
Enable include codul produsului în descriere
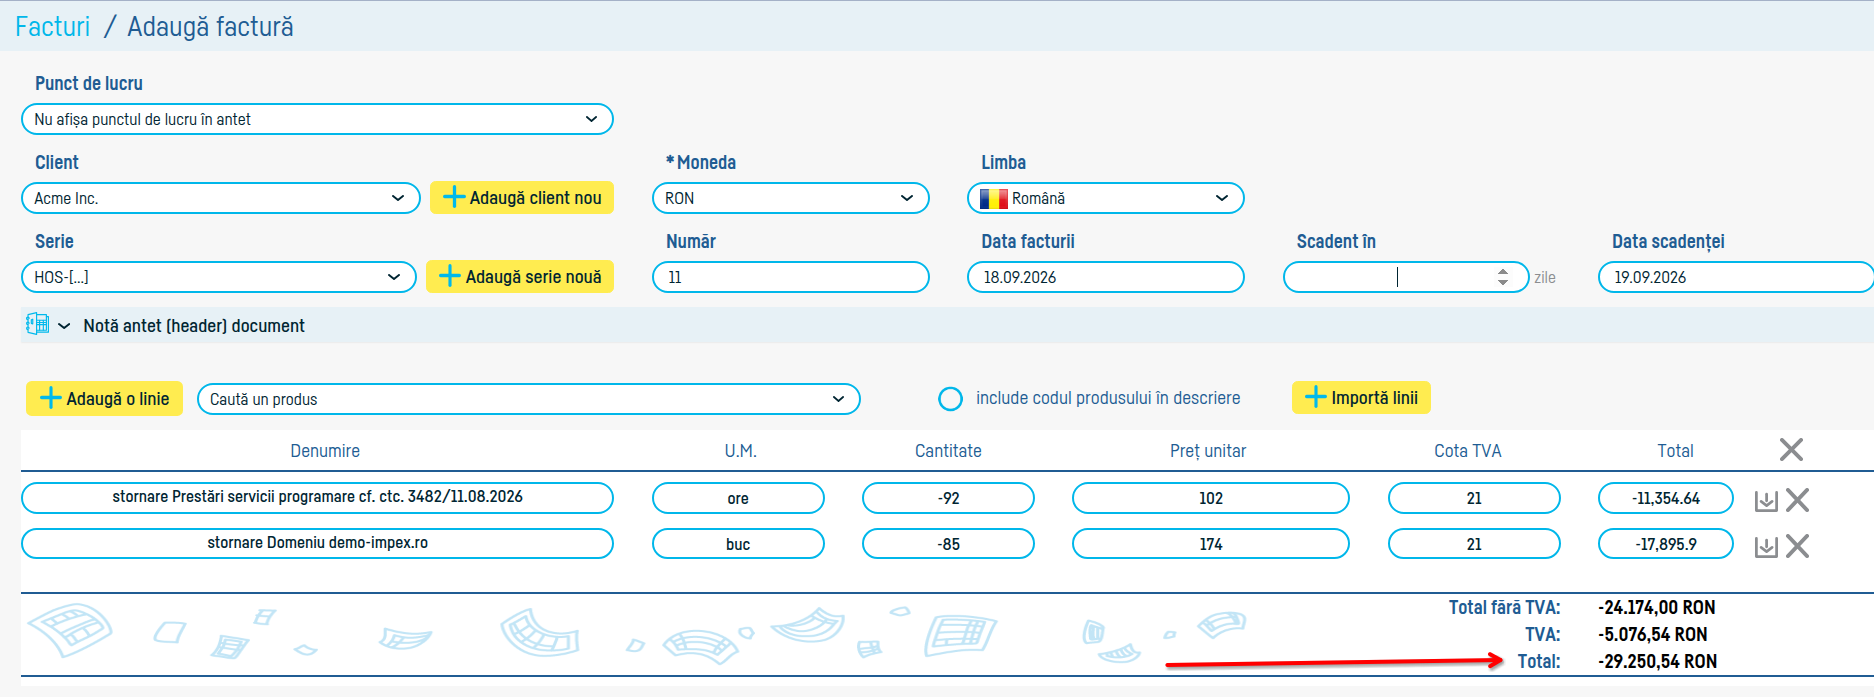click(x=950, y=399)
